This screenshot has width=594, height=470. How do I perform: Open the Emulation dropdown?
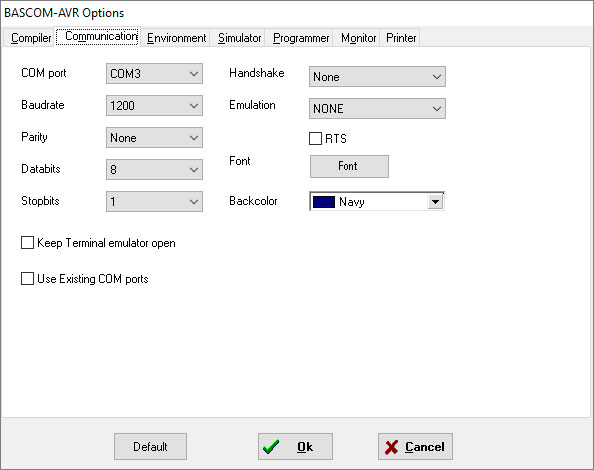(x=377, y=109)
